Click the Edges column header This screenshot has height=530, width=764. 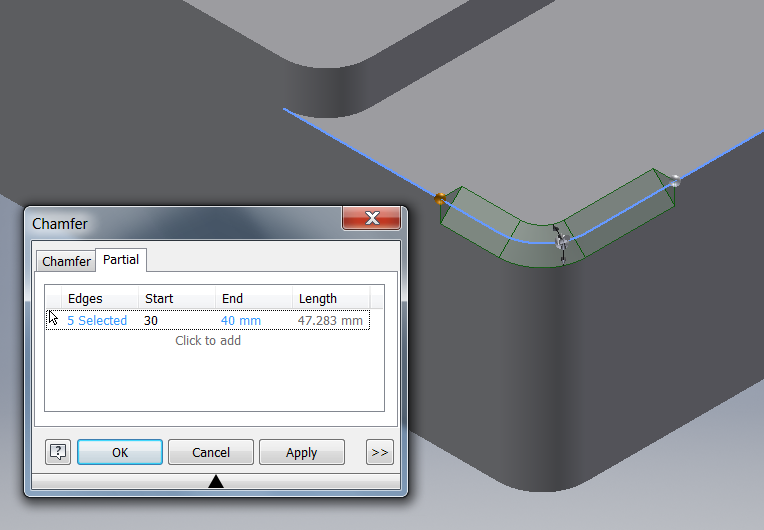(x=85, y=298)
